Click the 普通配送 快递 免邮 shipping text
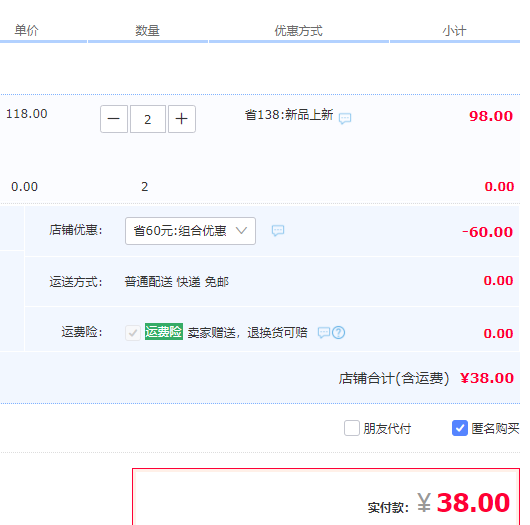Viewport: 530px width, 525px height. click(x=176, y=282)
